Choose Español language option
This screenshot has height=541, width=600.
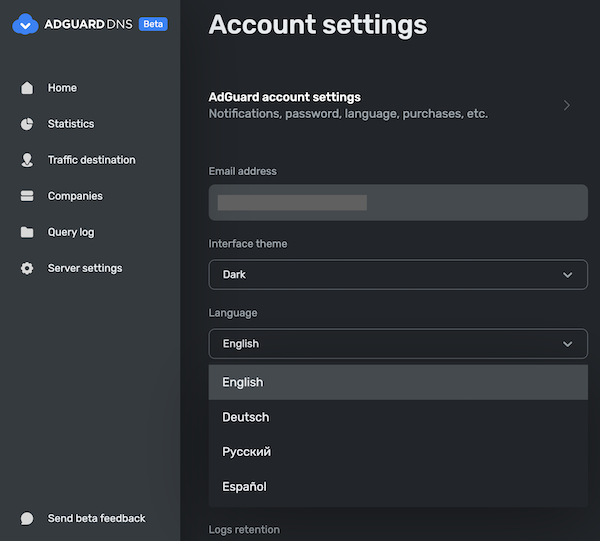click(398, 487)
